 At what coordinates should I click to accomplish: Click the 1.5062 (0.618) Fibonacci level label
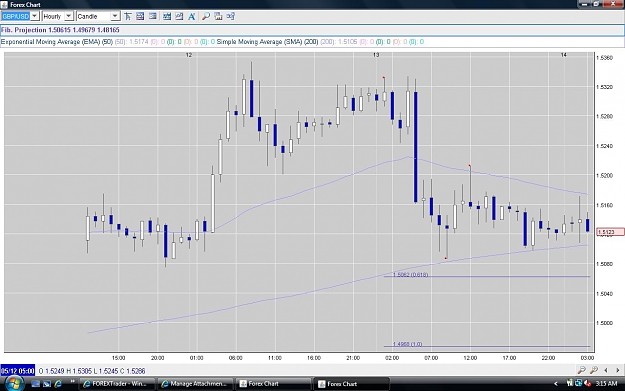(x=410, y=275)
